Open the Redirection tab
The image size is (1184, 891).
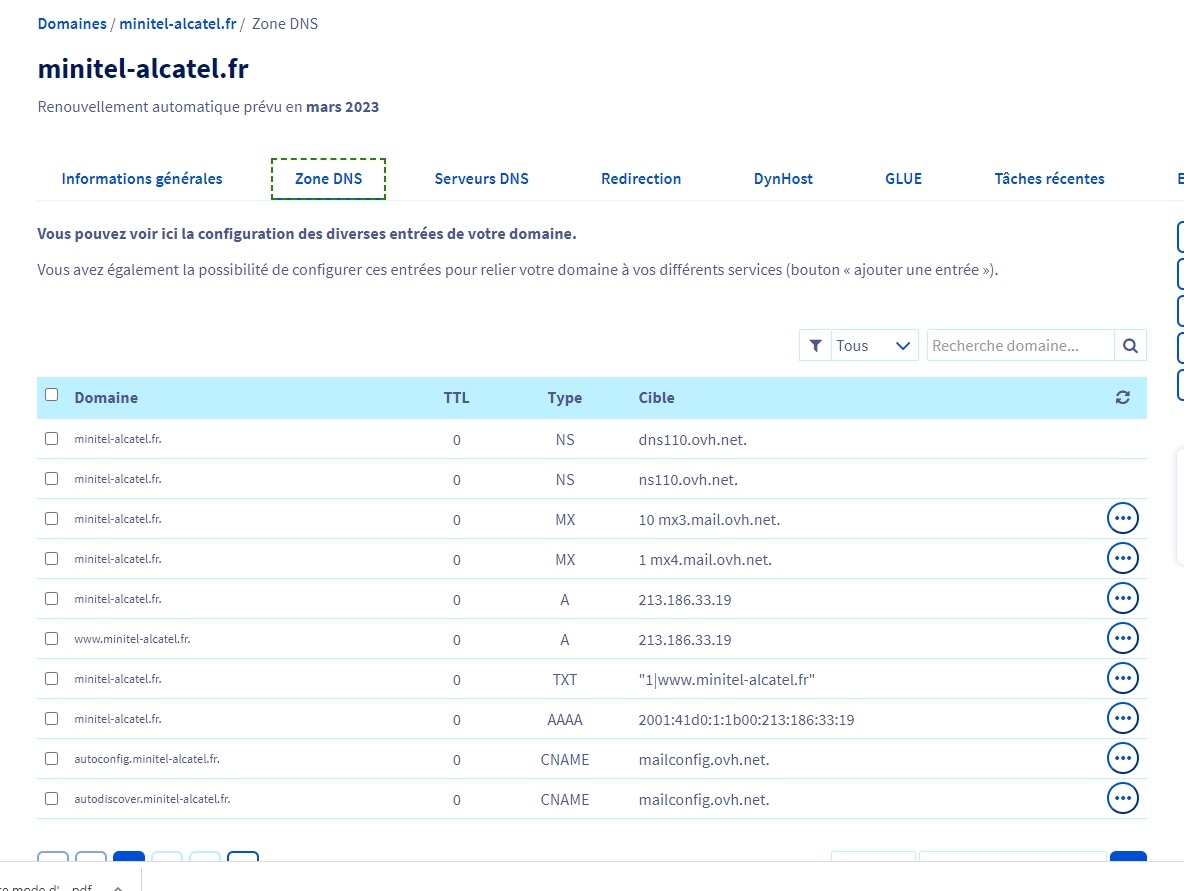tap(641, 179)
